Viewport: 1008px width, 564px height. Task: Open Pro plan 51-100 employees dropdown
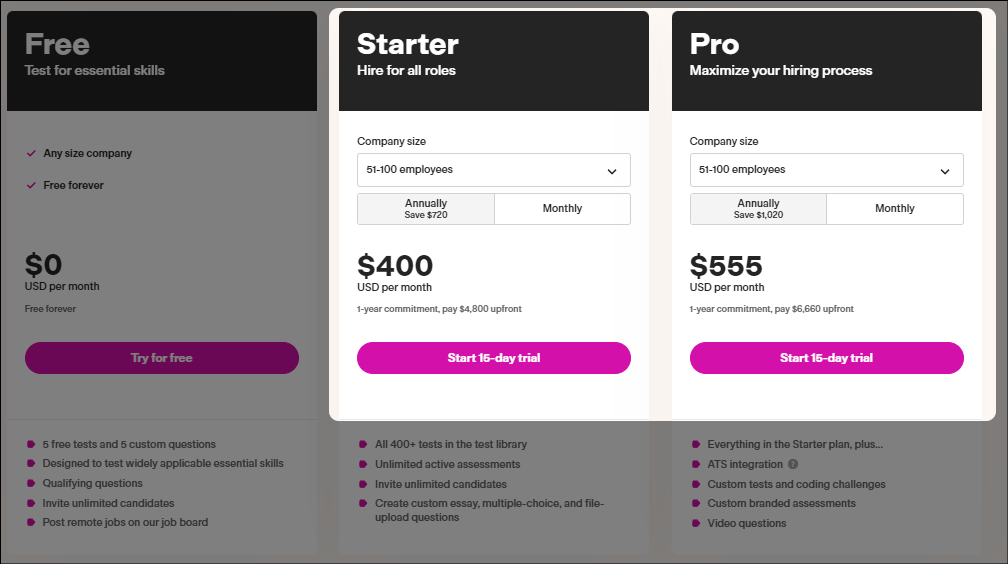click(x=827, y=170)
